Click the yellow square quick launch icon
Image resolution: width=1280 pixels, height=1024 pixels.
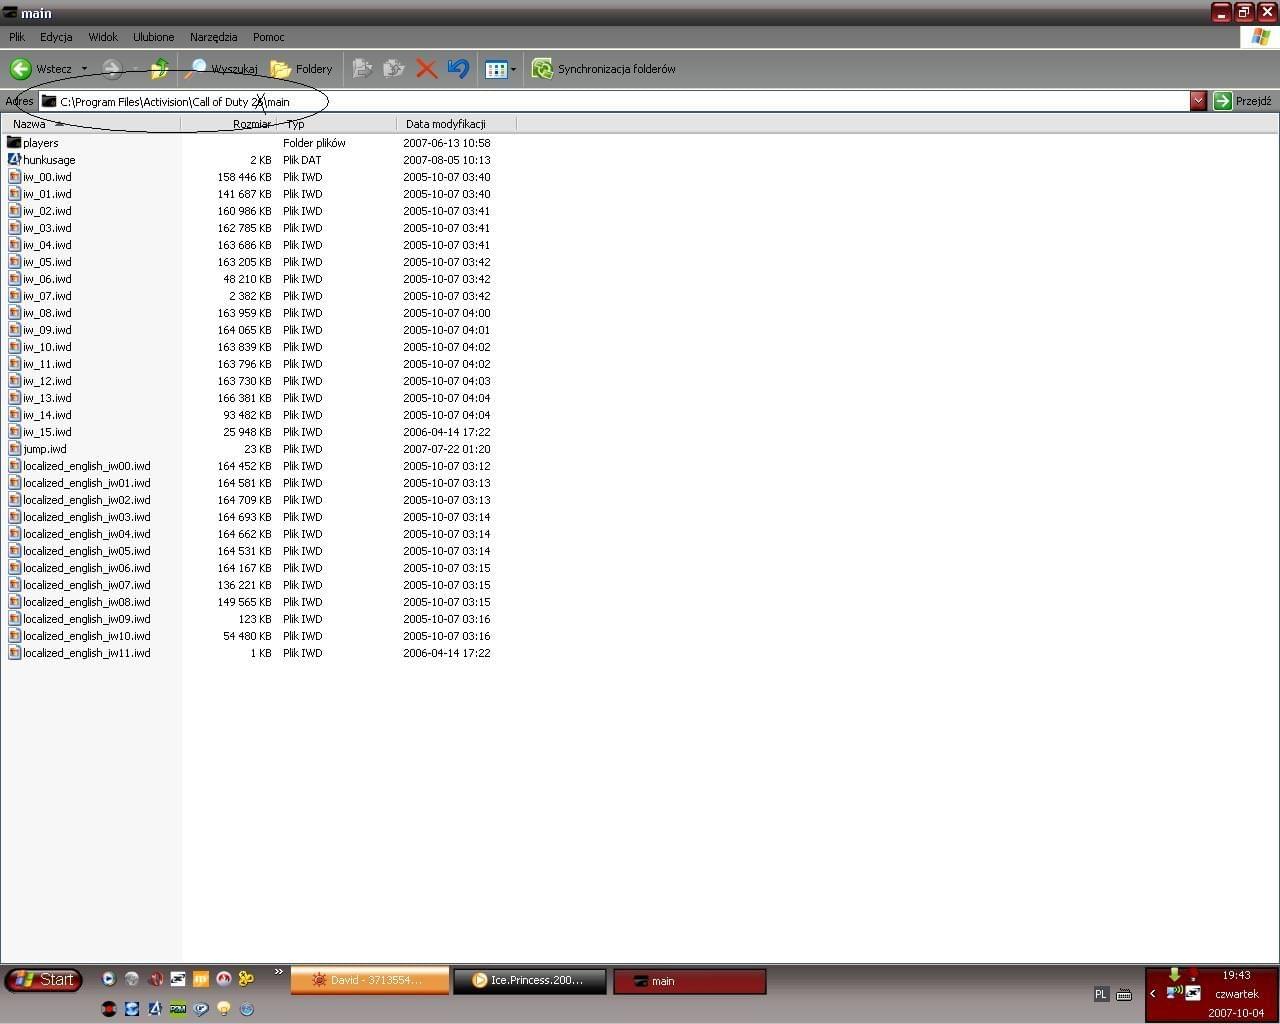tap(200, 979)
